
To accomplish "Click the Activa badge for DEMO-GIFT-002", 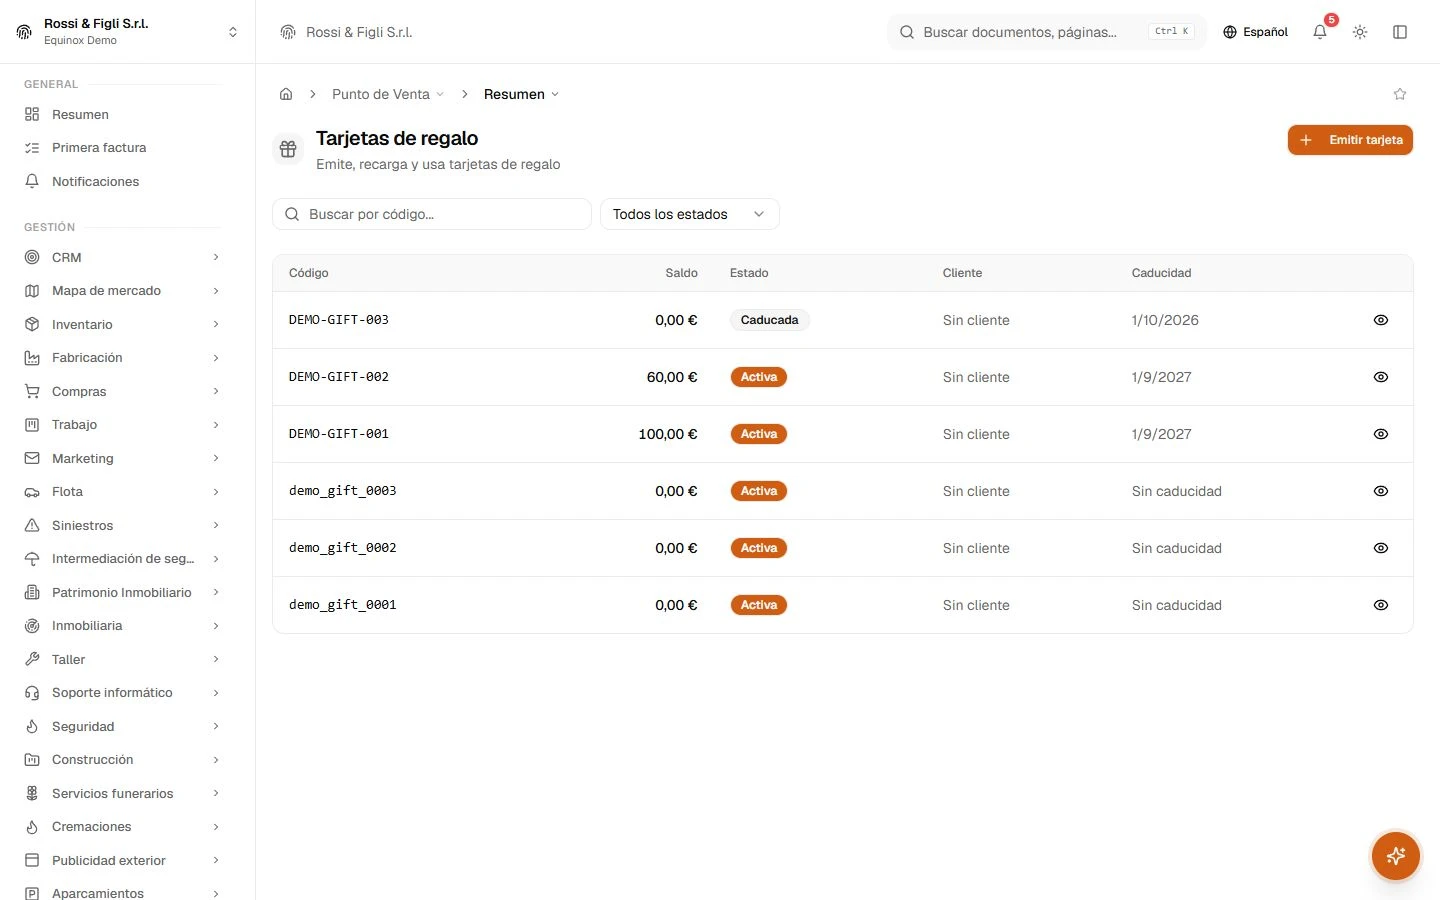I will 759,377.
